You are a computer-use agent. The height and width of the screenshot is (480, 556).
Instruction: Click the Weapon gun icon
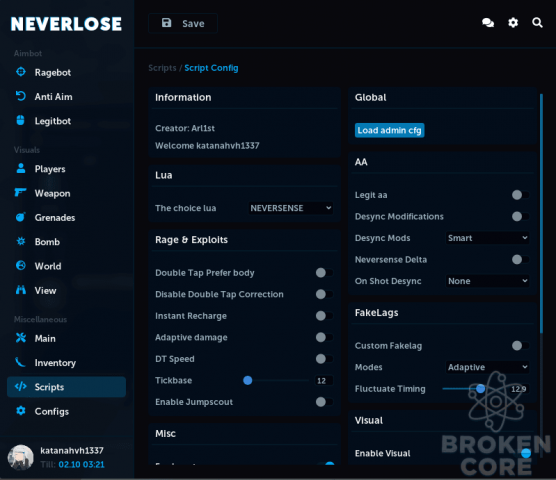pos(20,192)
